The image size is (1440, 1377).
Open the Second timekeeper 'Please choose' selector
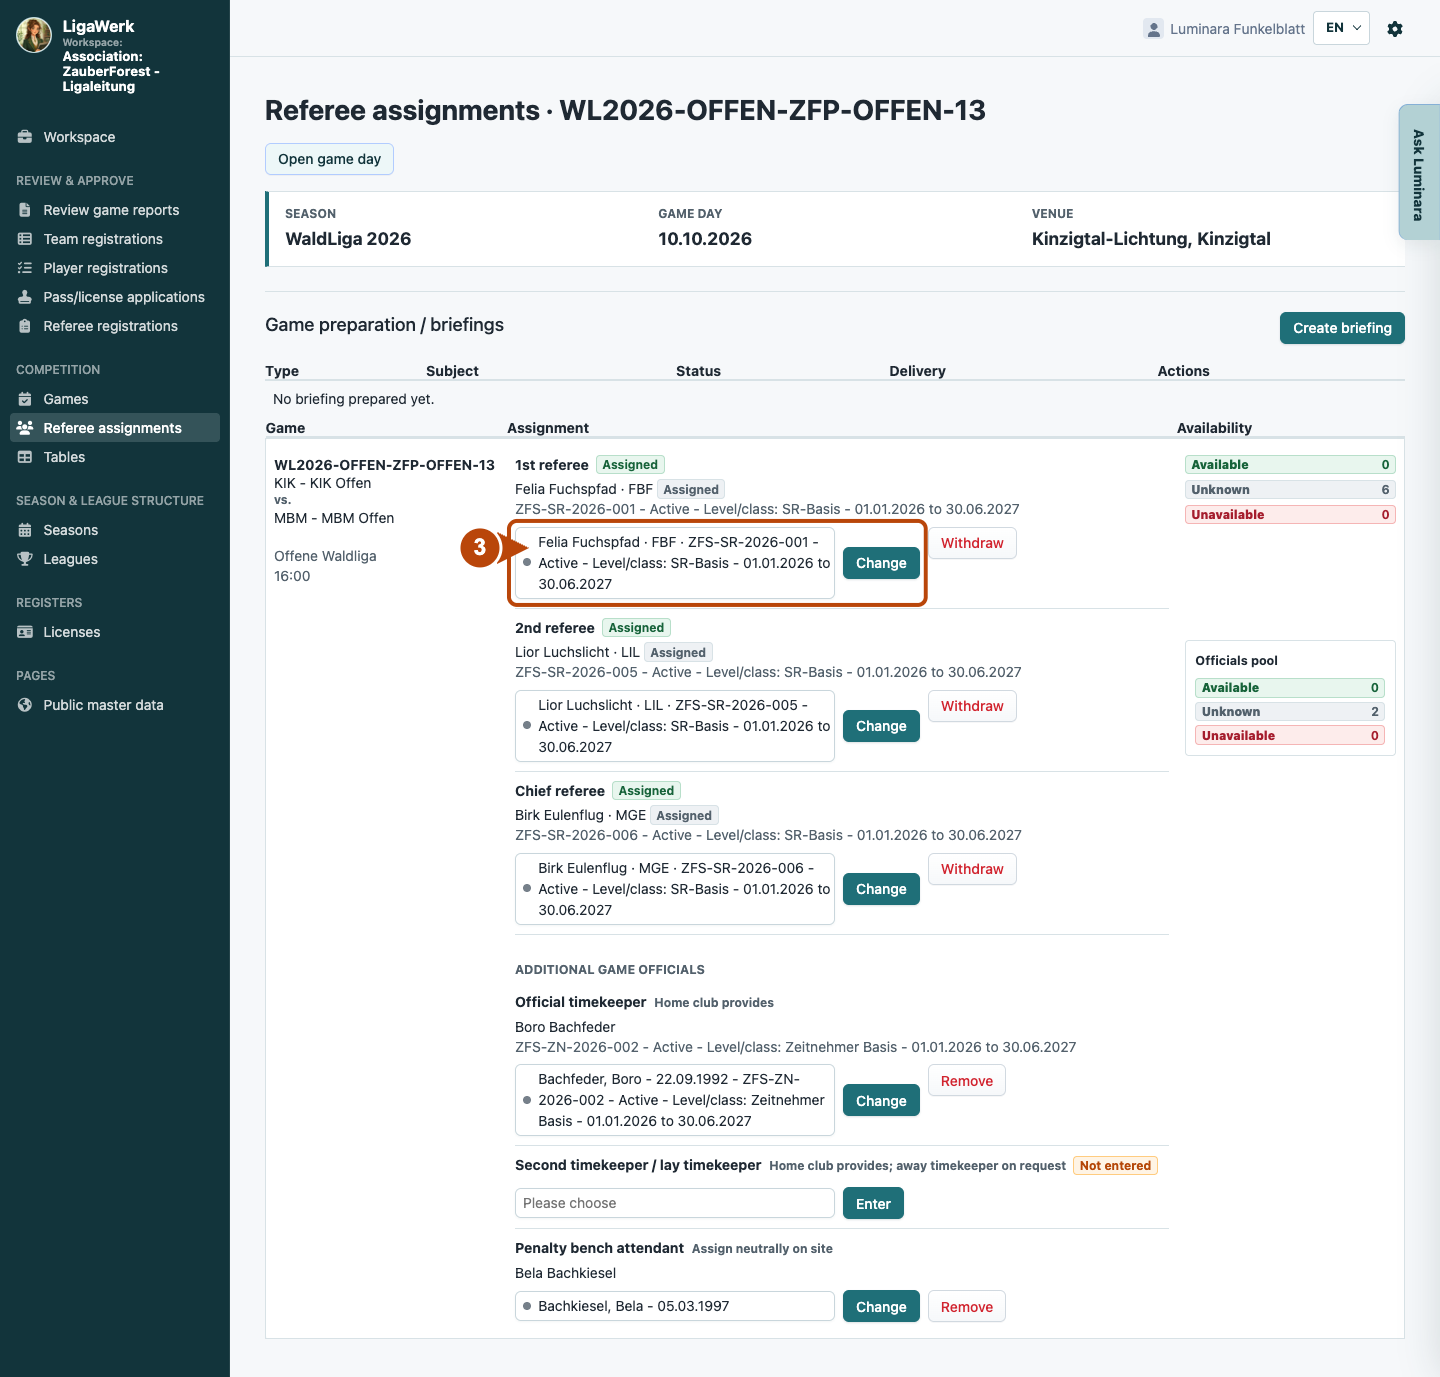[675, 1203]
